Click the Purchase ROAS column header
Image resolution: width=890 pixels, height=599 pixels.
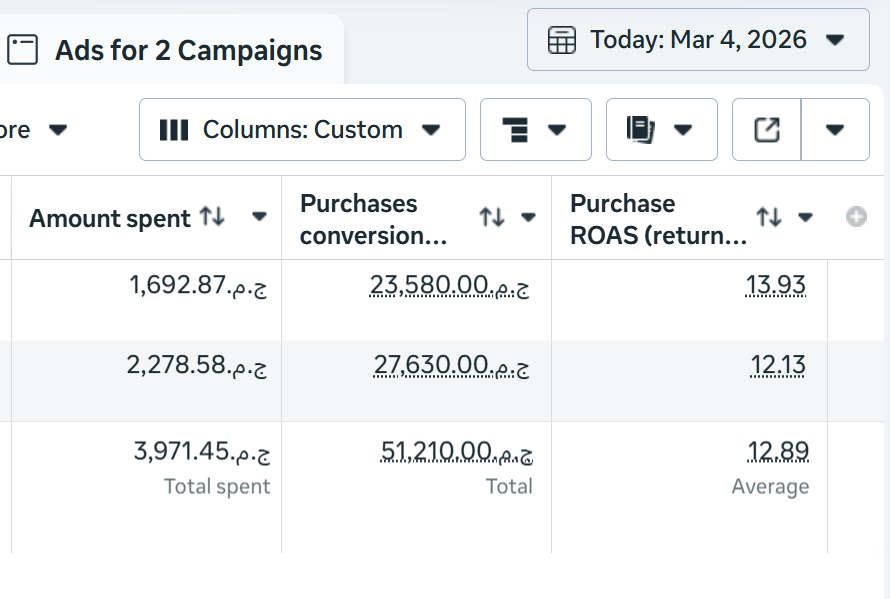(x=658, y=219)
